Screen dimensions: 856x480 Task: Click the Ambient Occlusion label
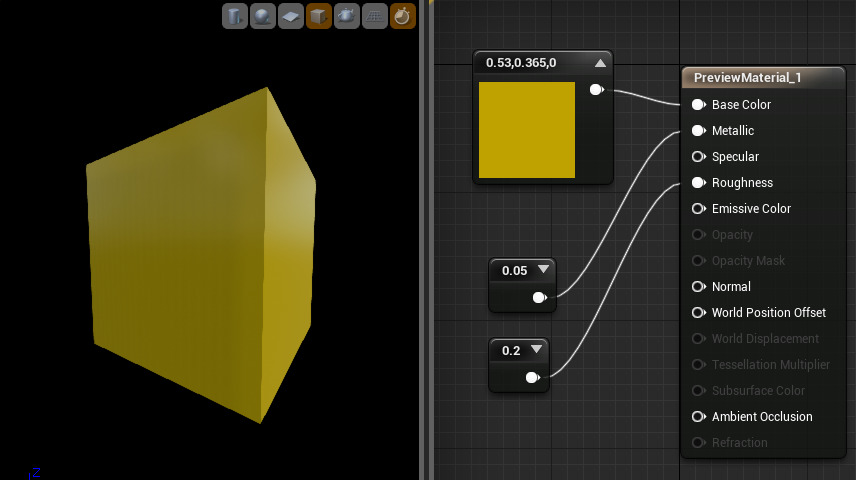click(x=762, y=417)
